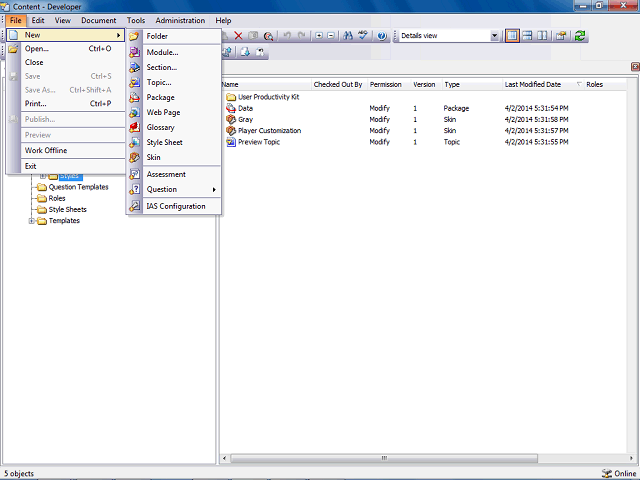Viewport: 640px width, 480px height.
Task: Click the red X delete toolbar icon
Action: (238, 36)
